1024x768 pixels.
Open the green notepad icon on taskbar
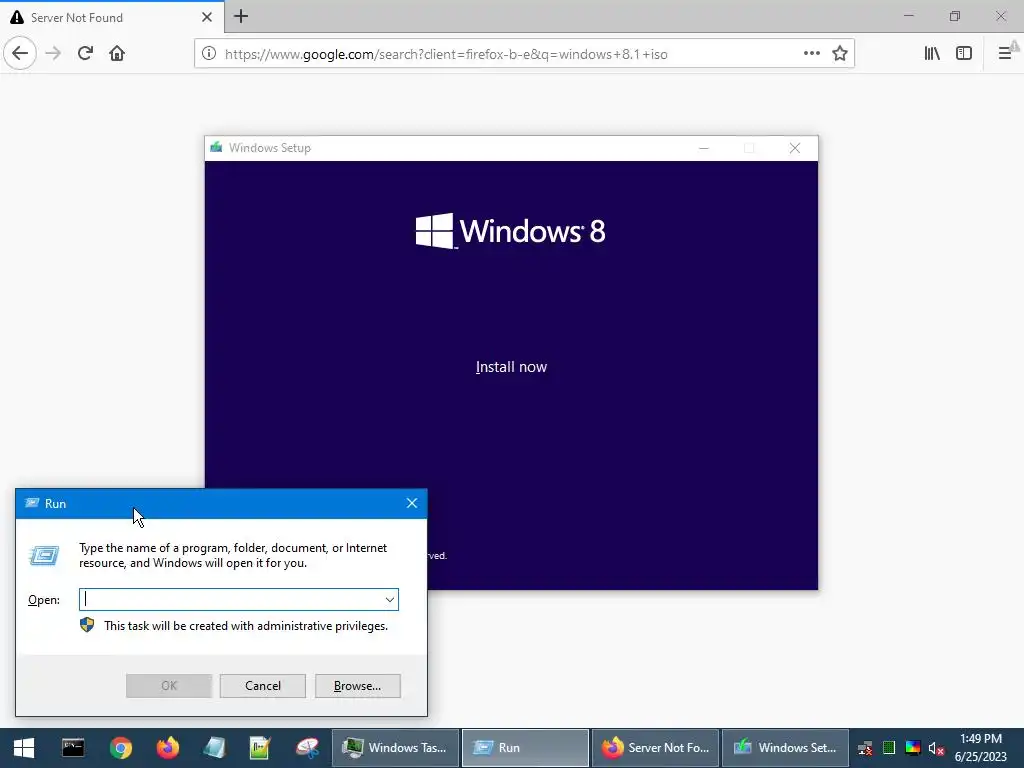260,748
